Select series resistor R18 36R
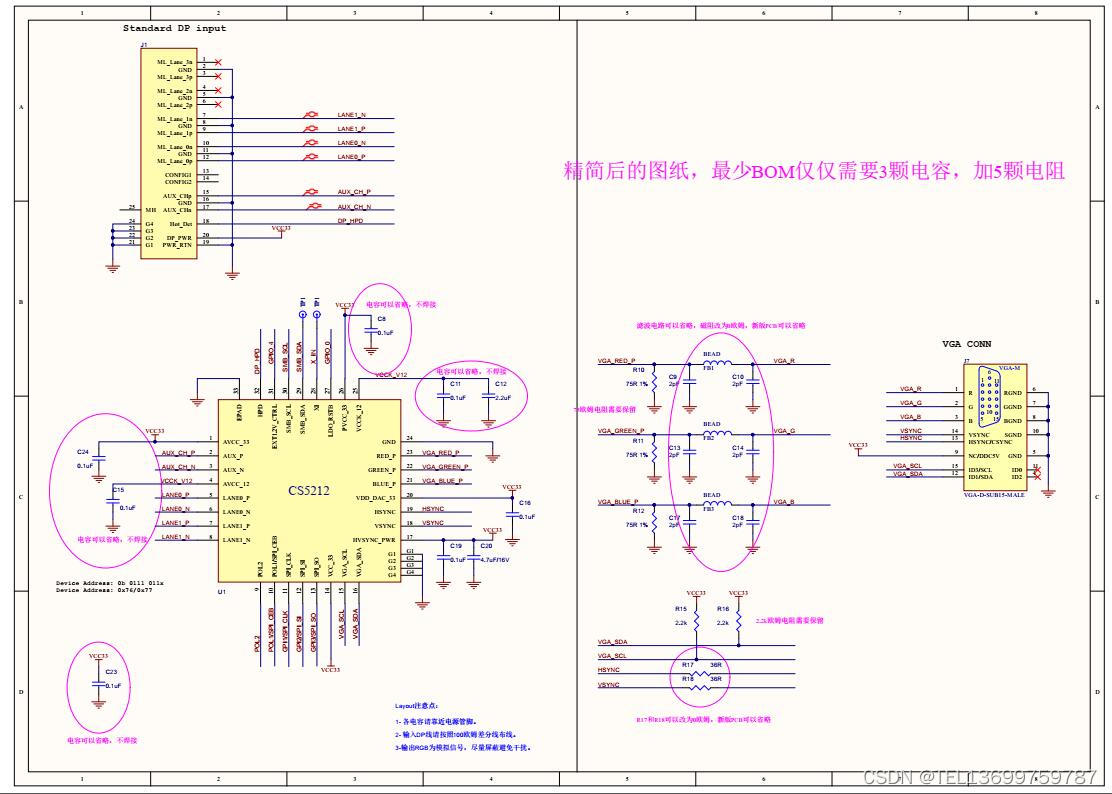Screen dimensions: 1112x794 tap(700, 687)
